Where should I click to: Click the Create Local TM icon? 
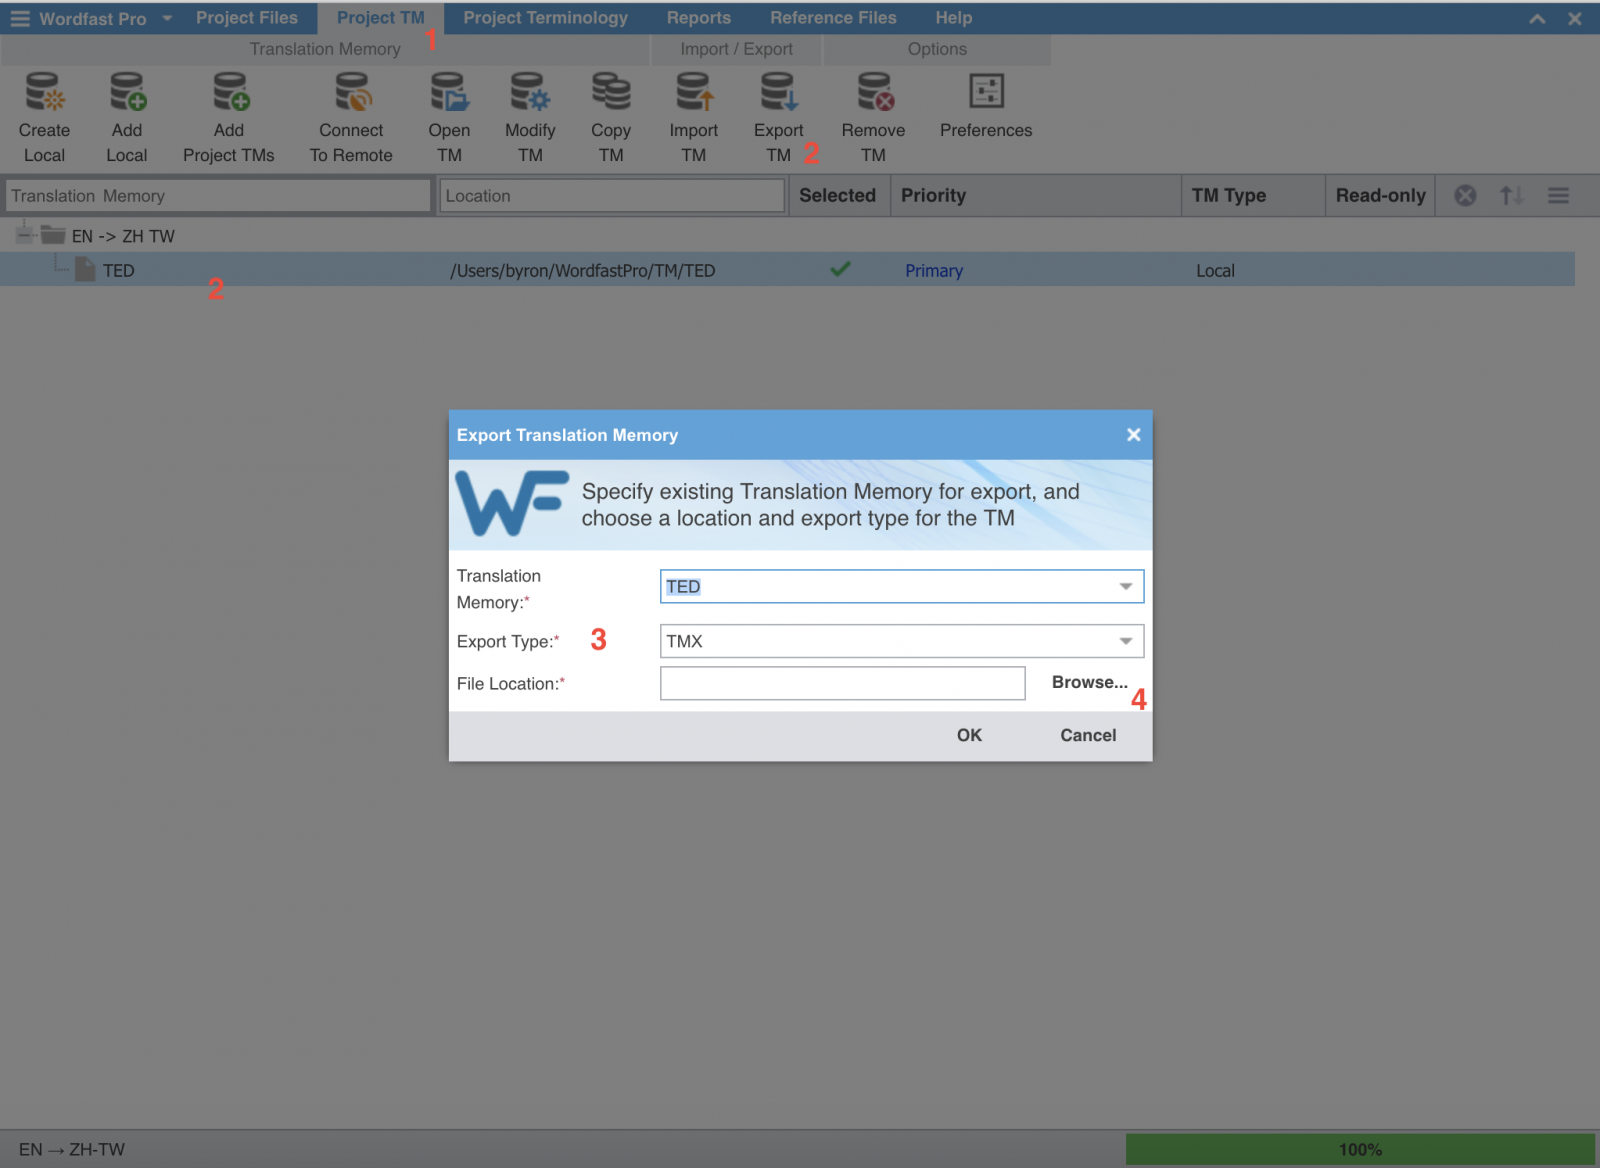pos(44,92)
